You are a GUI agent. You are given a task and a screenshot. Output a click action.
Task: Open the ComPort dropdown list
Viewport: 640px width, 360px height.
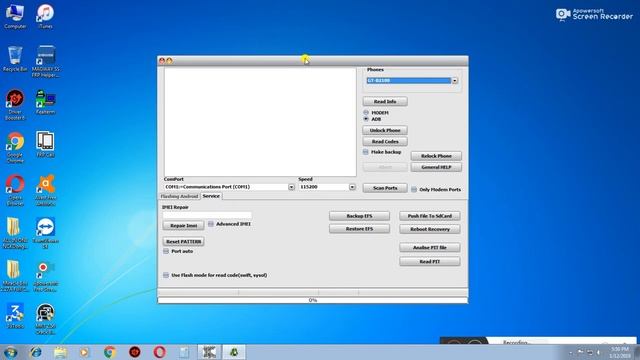pos(291,187)
